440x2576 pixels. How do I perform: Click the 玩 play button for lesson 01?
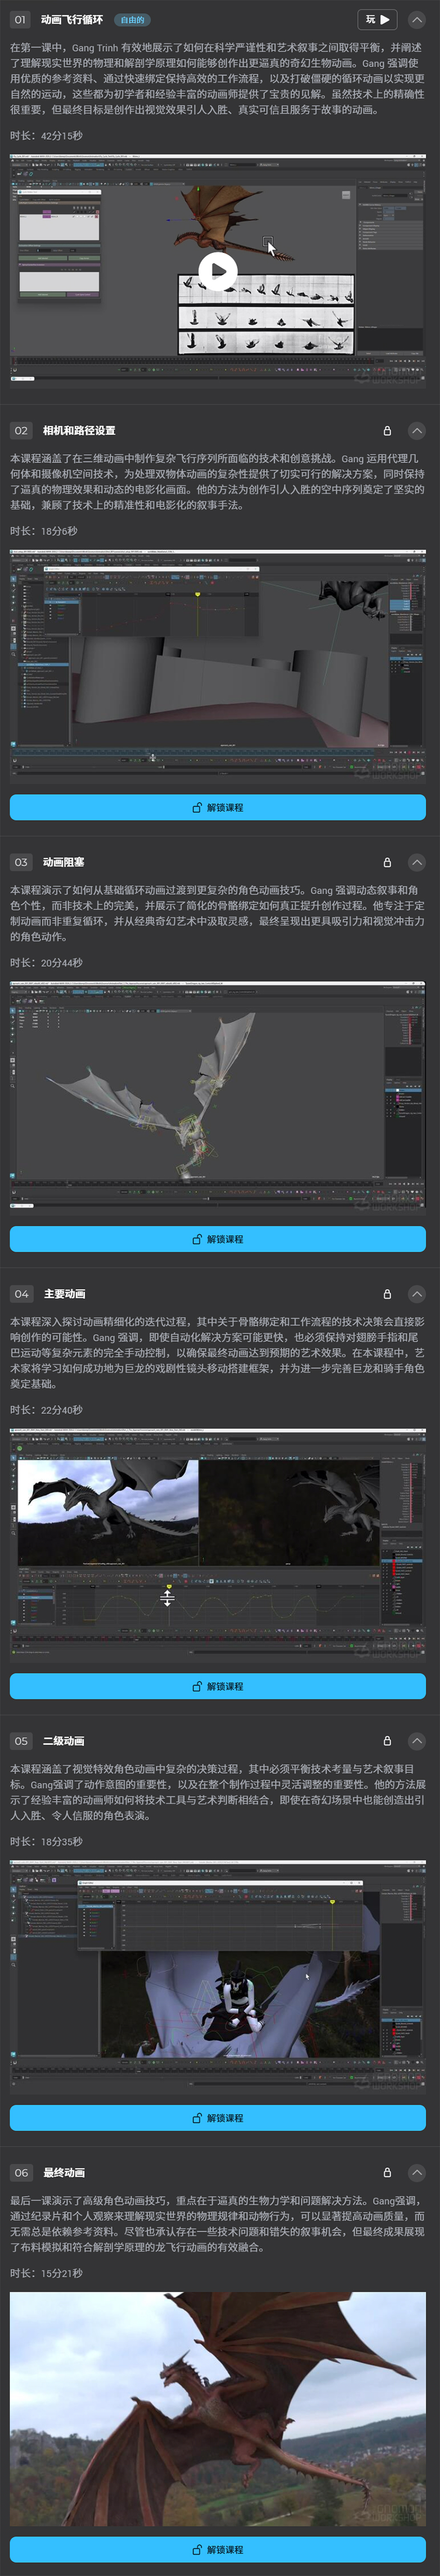377,19
